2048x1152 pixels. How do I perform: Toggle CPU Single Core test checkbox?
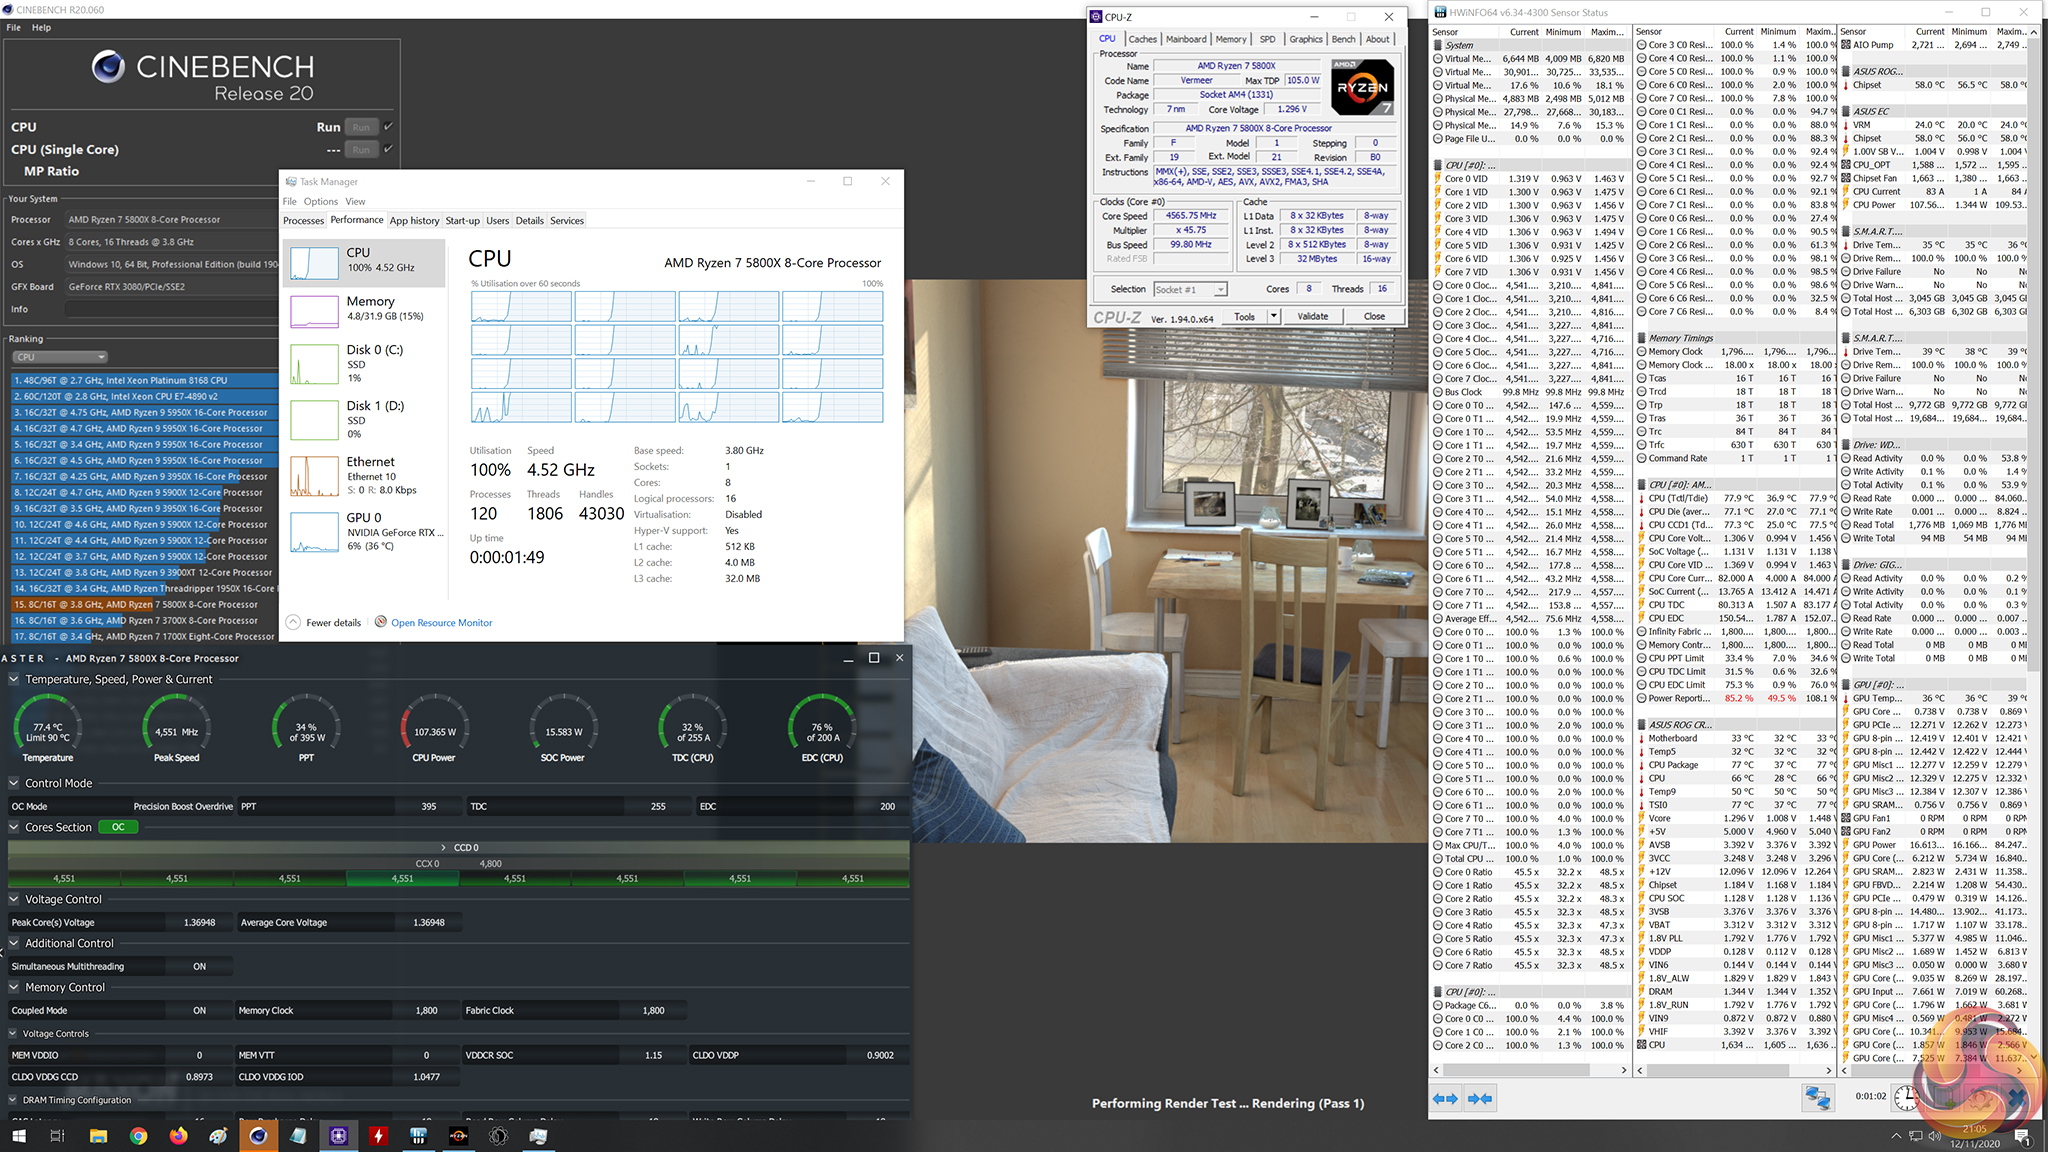click(388, 149)
